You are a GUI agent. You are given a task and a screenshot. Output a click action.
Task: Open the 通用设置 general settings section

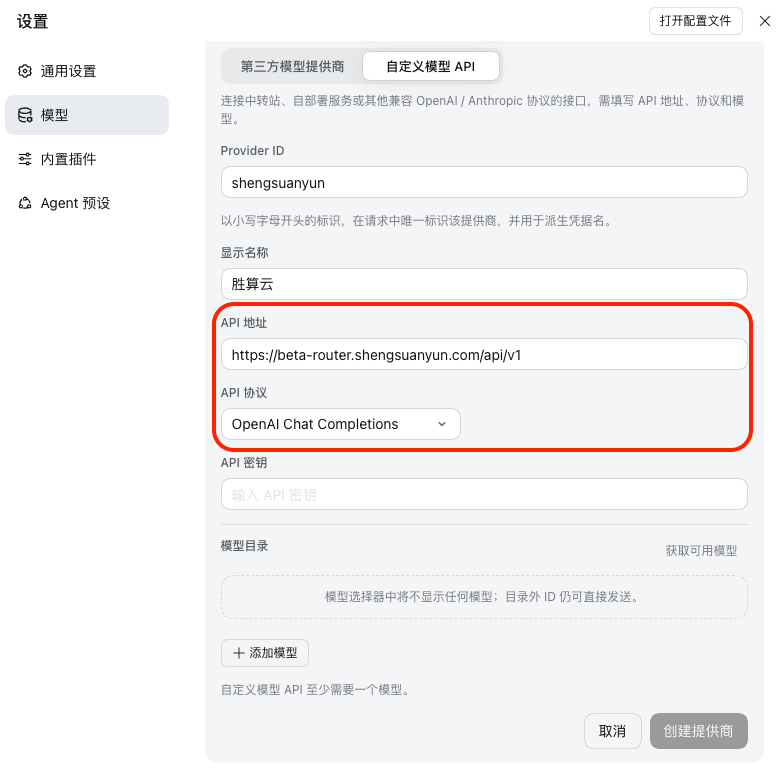(87, 71)
